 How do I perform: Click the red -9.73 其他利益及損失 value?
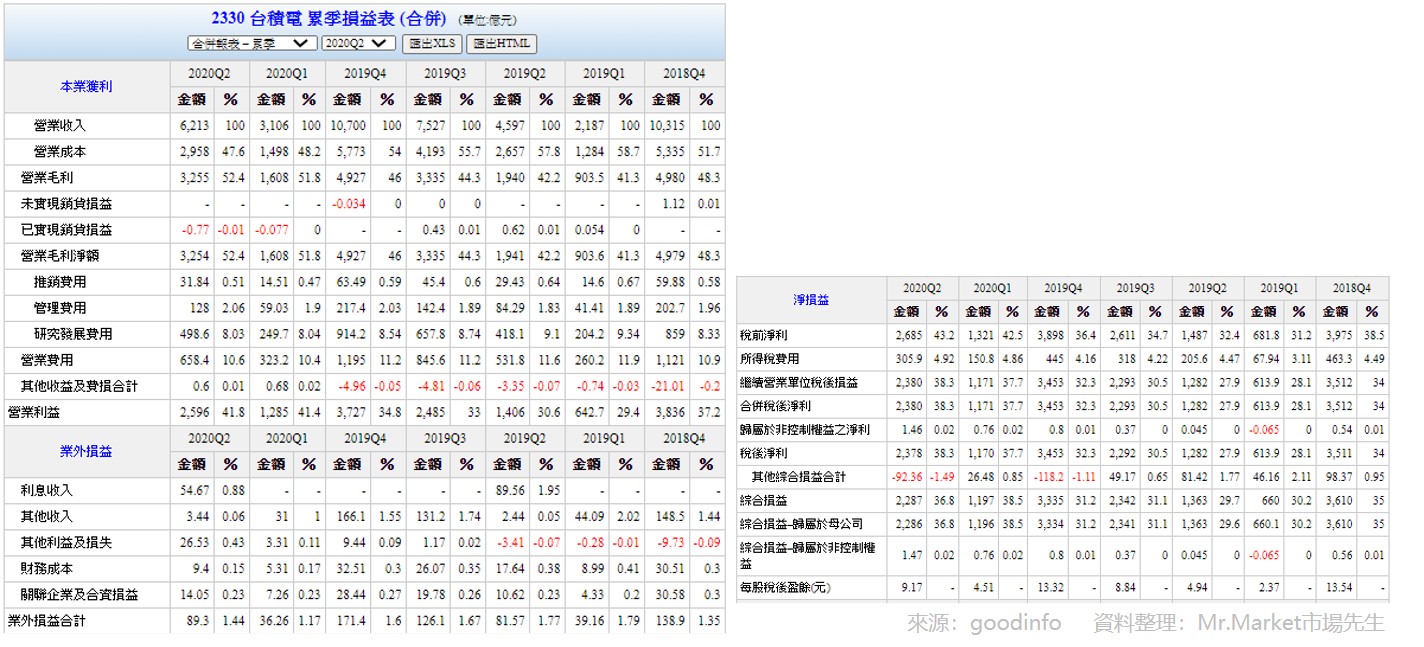[670, 543]
